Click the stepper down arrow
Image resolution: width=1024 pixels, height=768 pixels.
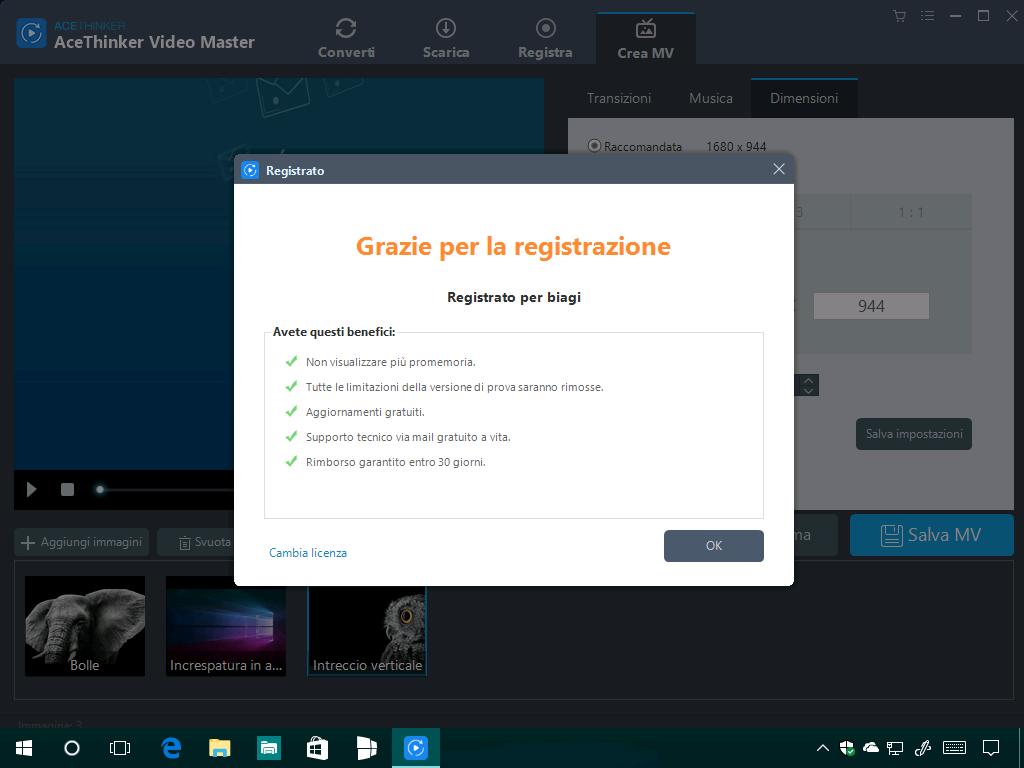coord(808,391)
